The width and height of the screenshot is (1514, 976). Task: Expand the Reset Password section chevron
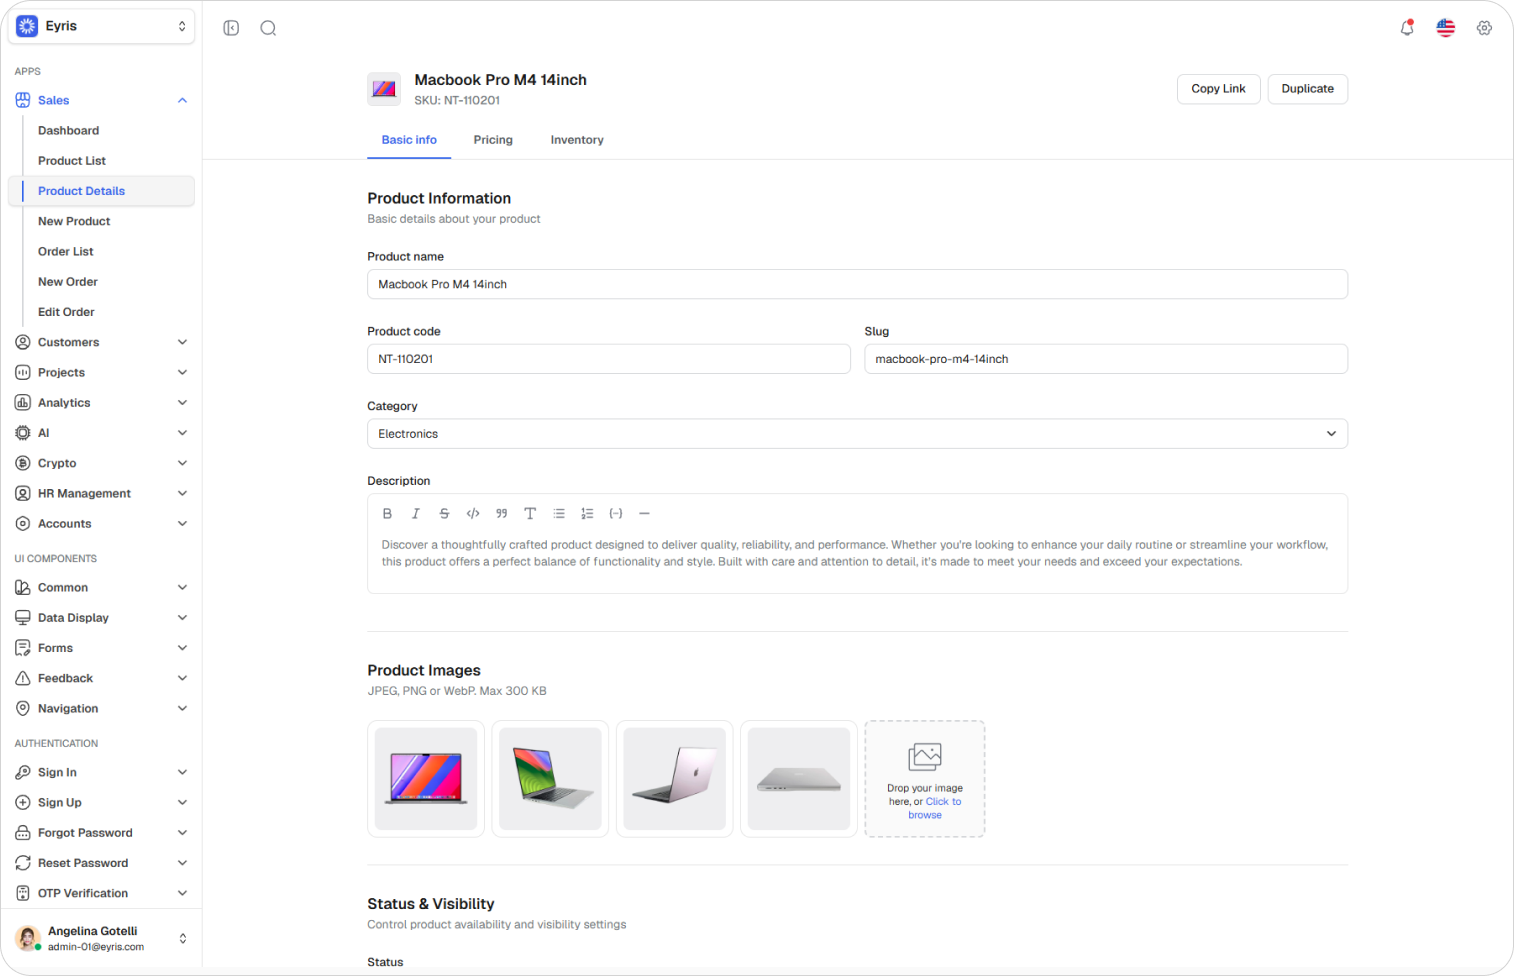(x=182, y=863)
